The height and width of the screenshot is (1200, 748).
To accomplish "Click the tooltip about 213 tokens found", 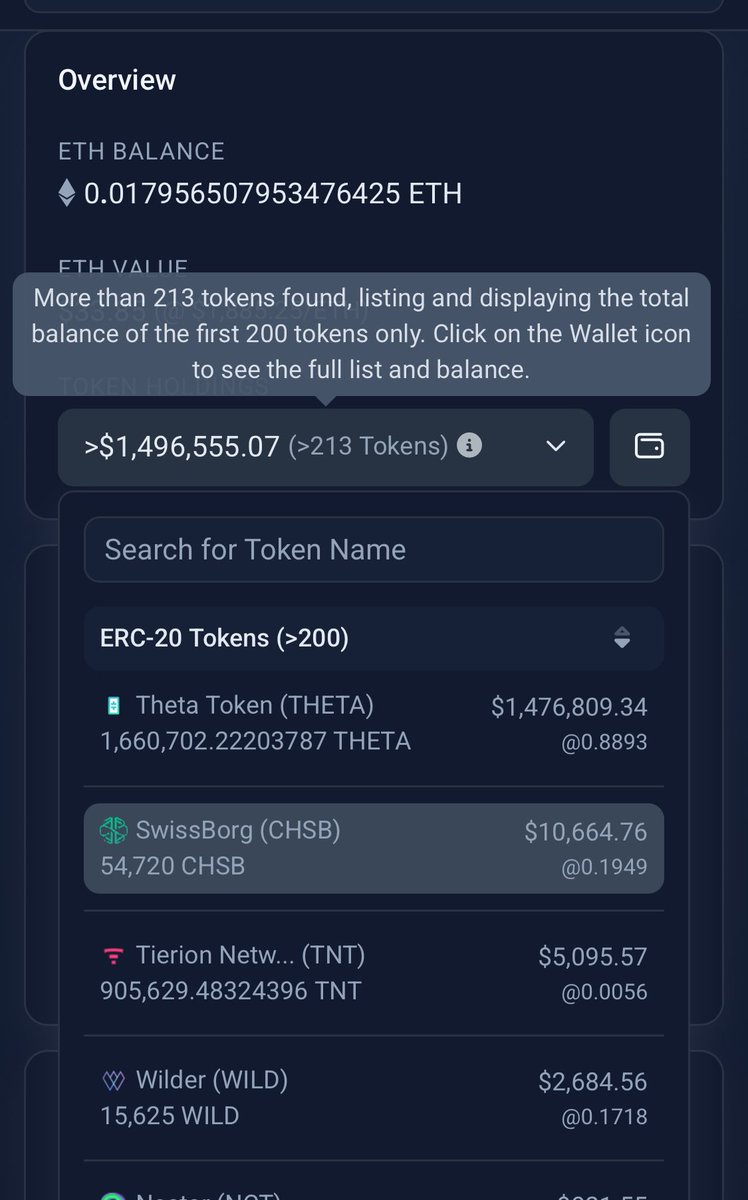I will coord(361,334).
